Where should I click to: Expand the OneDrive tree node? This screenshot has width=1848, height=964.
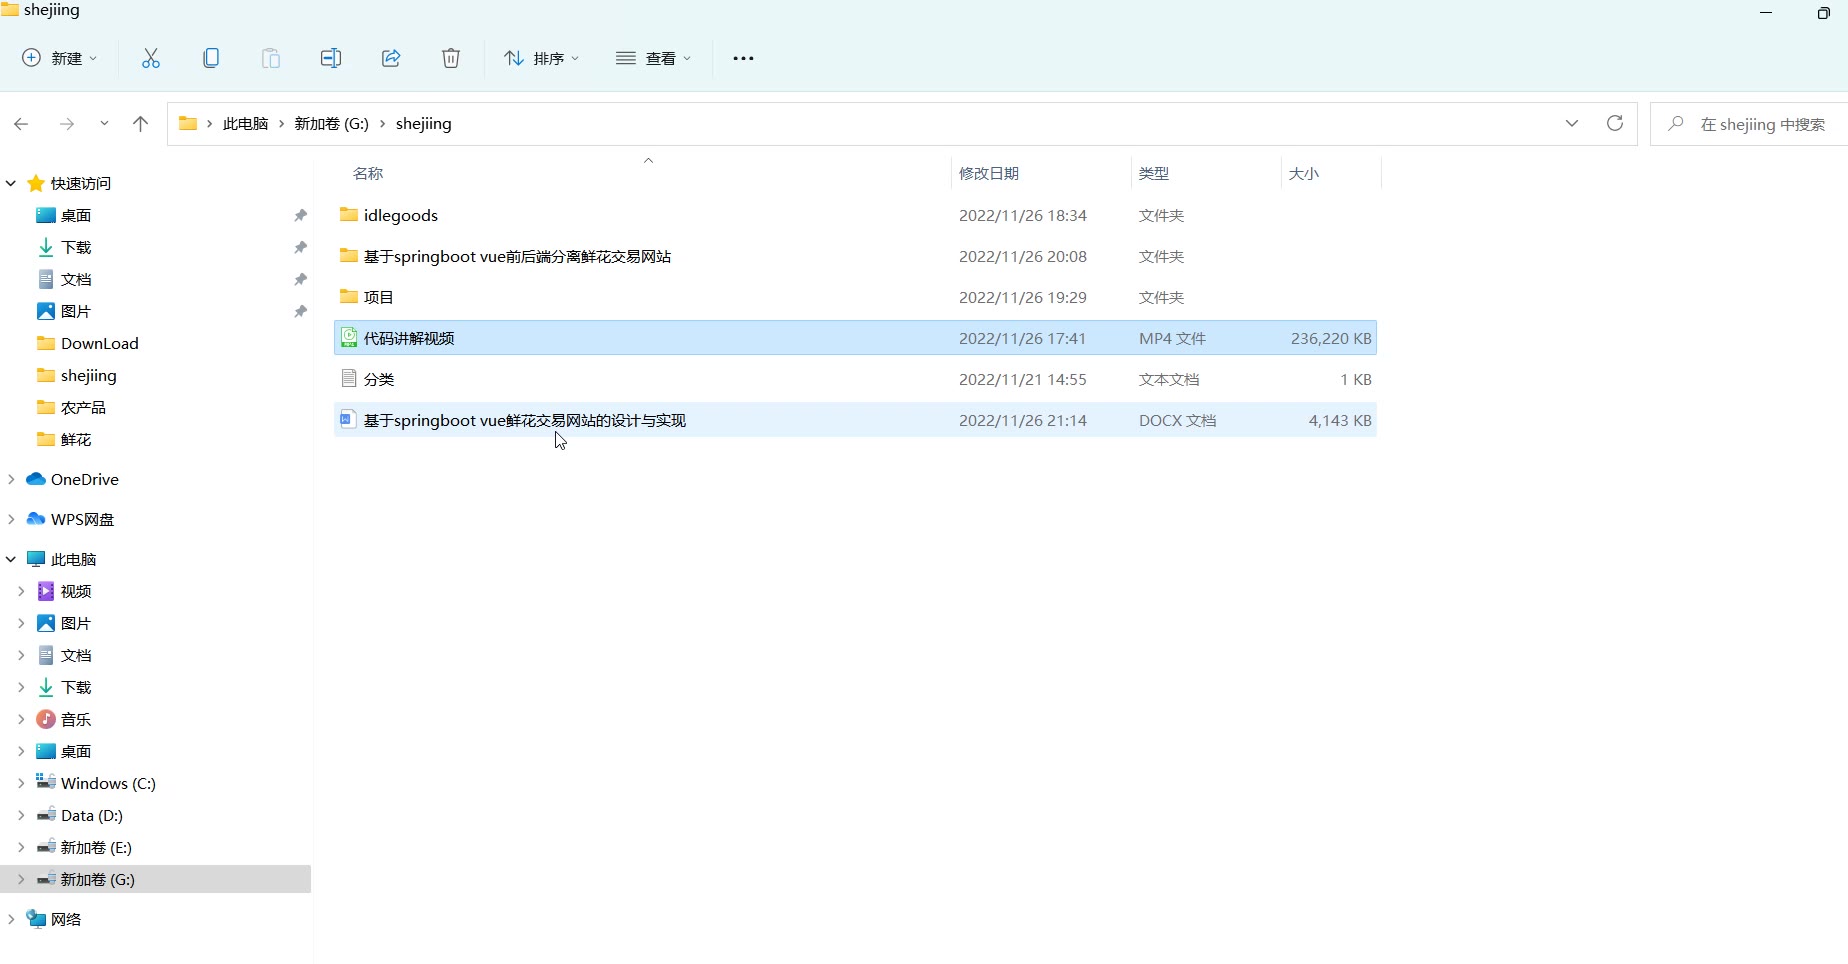coord(11,480)
